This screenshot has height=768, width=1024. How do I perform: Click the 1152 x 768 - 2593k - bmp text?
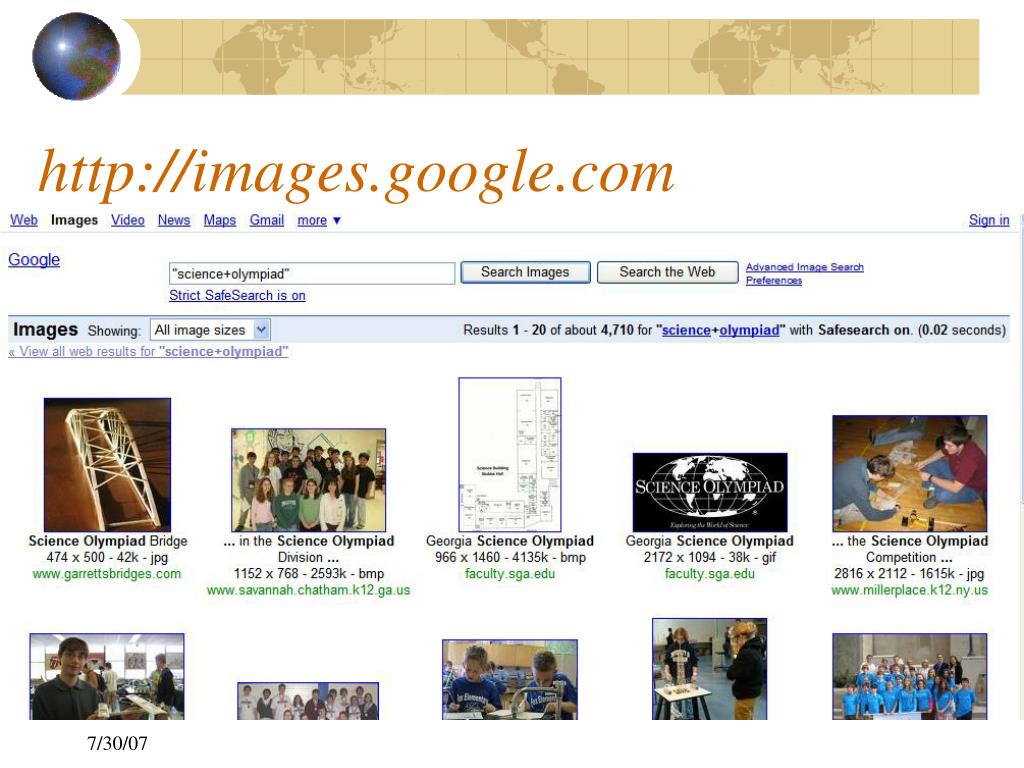point(309,573)
